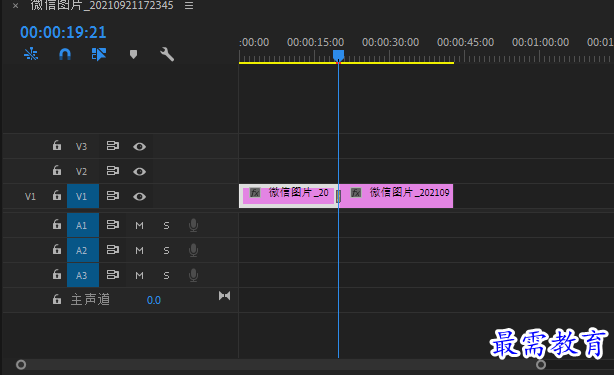Viewport: 614px width, 375px height.
Task: Click the edit point between the two clips
Action: pyautogui.click(x=339, y=196)
